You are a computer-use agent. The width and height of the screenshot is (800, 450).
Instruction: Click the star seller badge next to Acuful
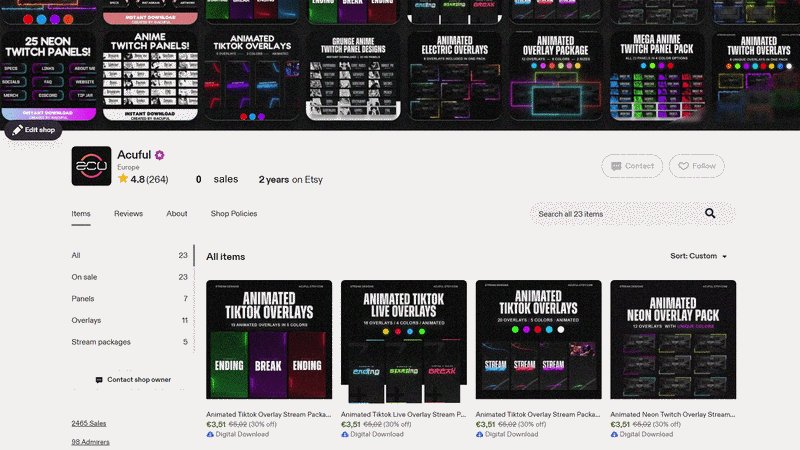tap(160, 155)
